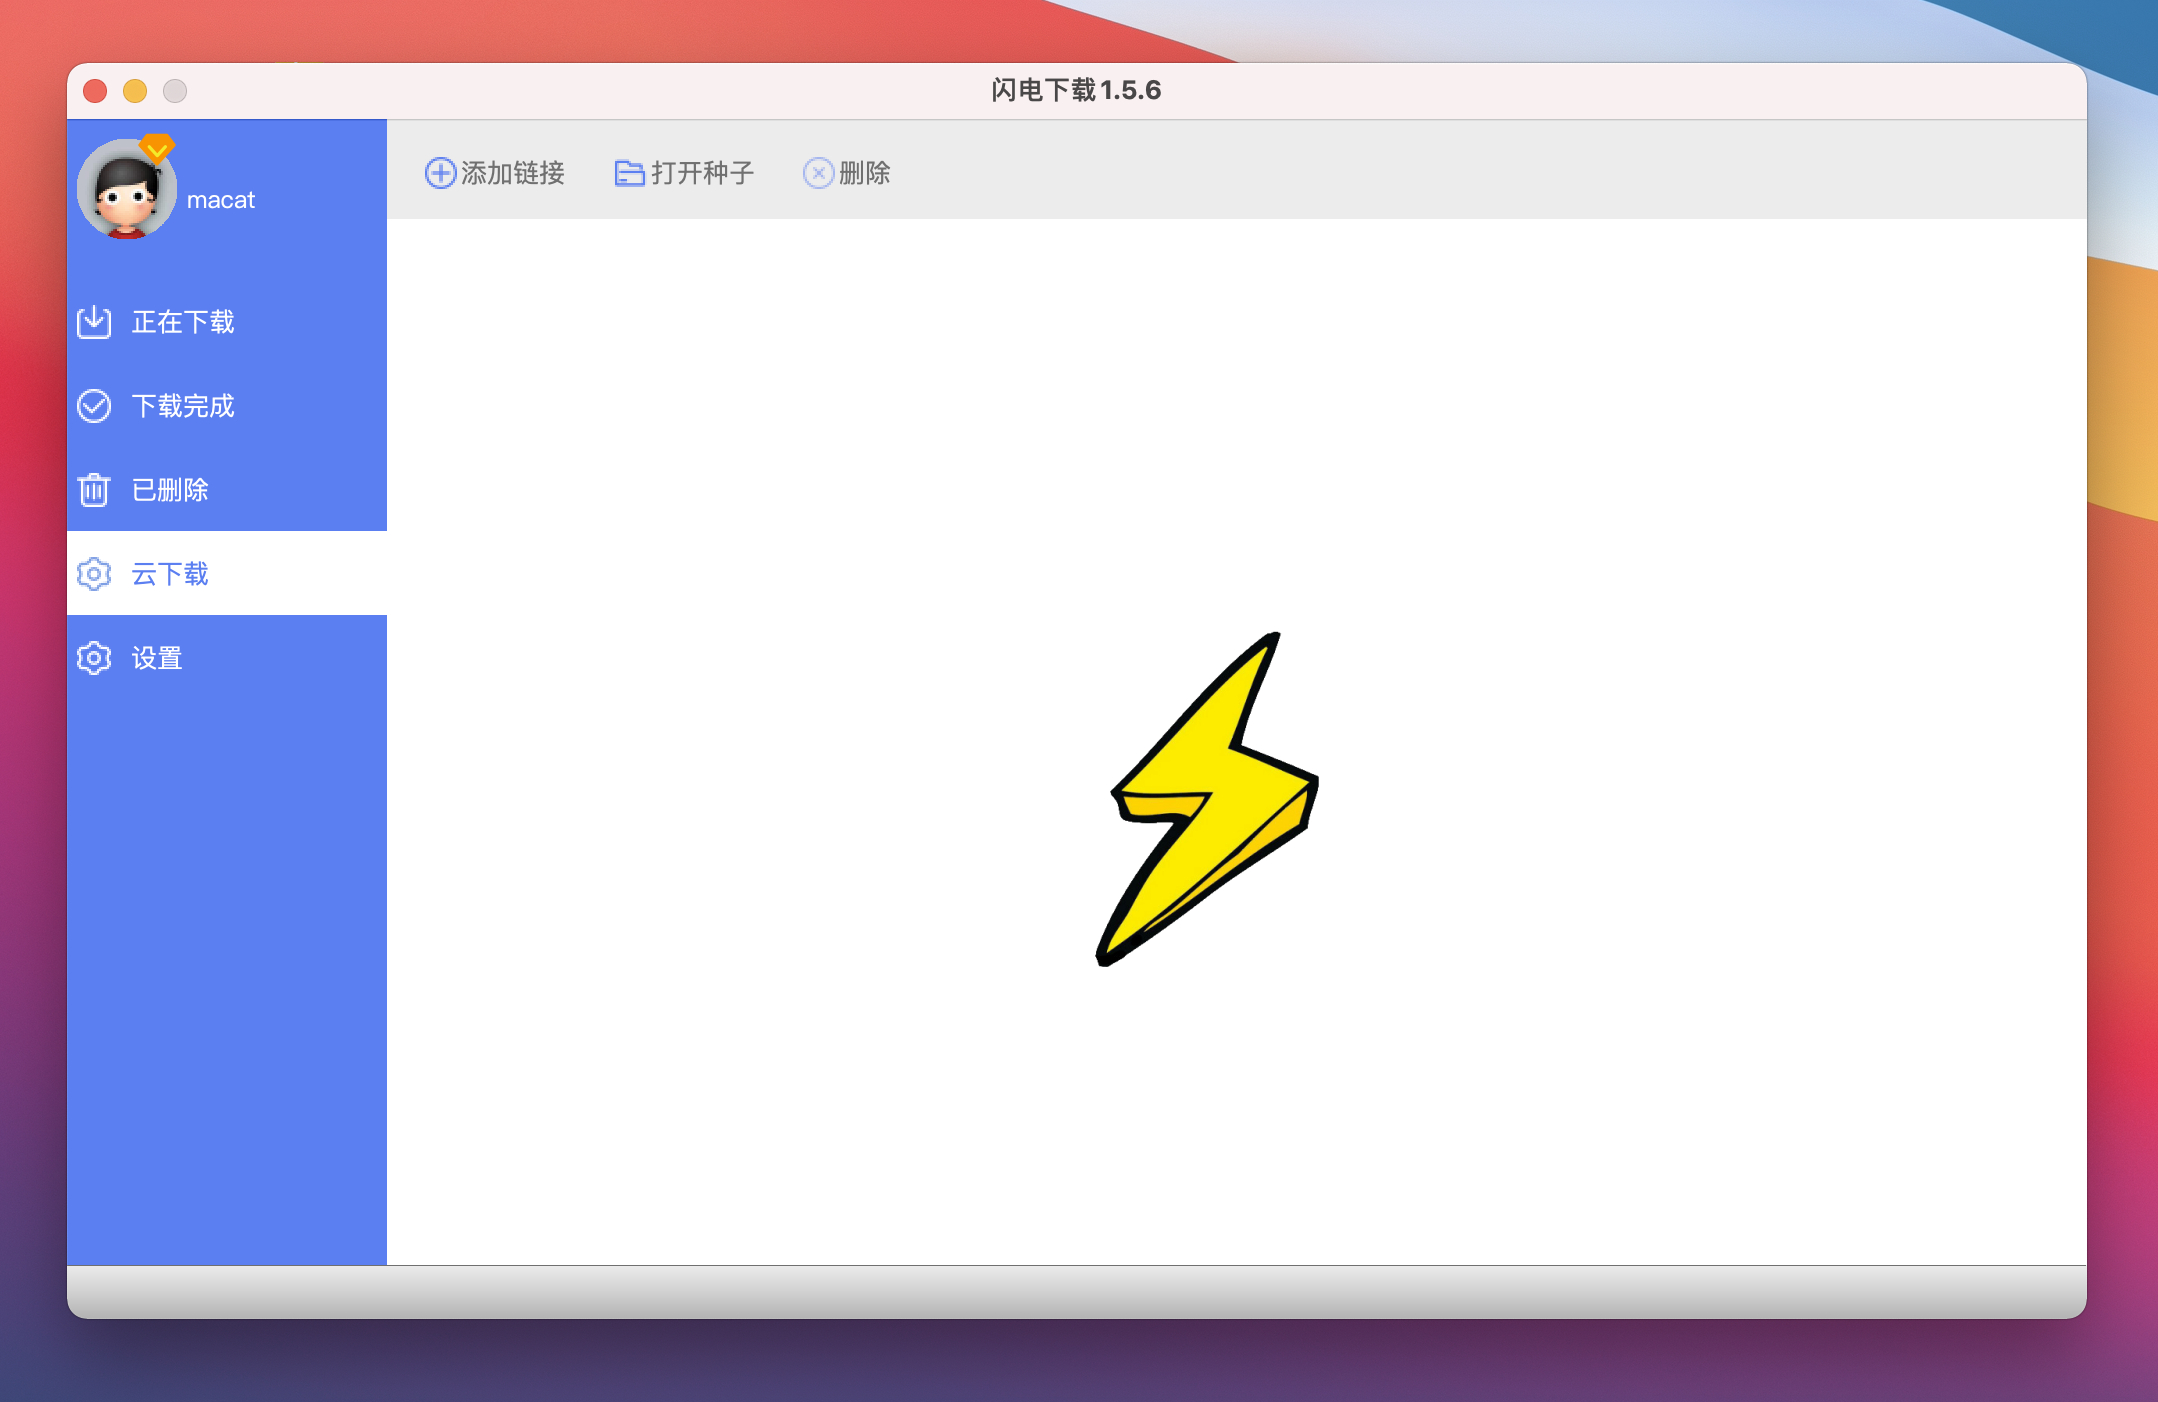Click the checkmark circle icon for completed downloads

(94, 406)
